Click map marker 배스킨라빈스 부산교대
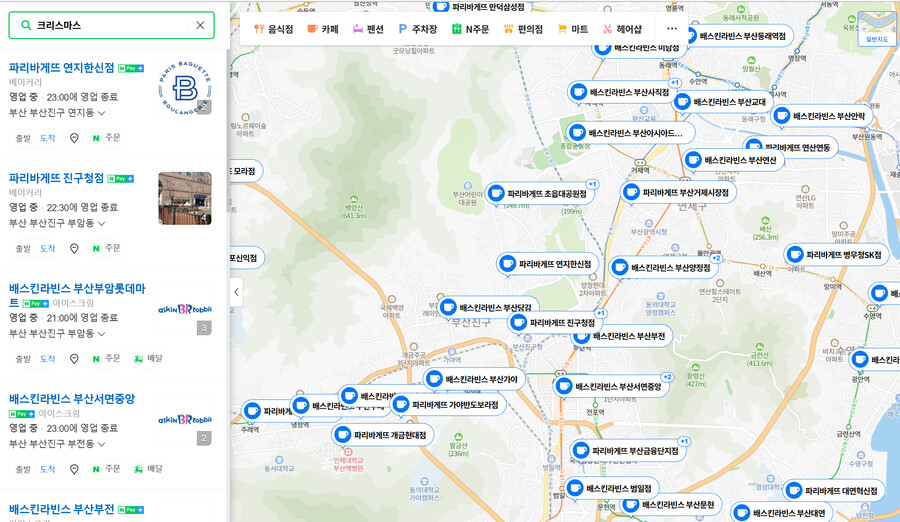900x522 pixels. coord(723,102)
